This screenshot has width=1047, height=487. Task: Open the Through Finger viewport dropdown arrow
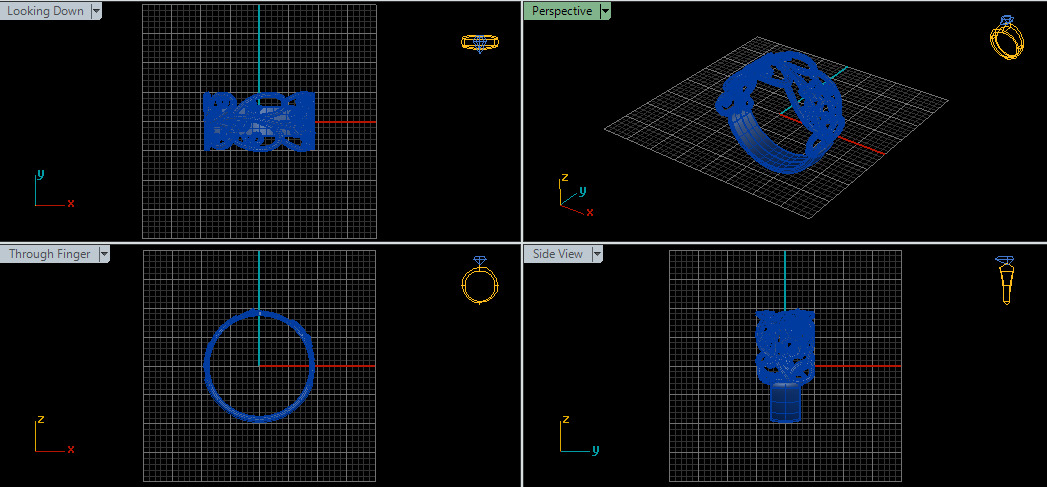(x=103, y=254)
